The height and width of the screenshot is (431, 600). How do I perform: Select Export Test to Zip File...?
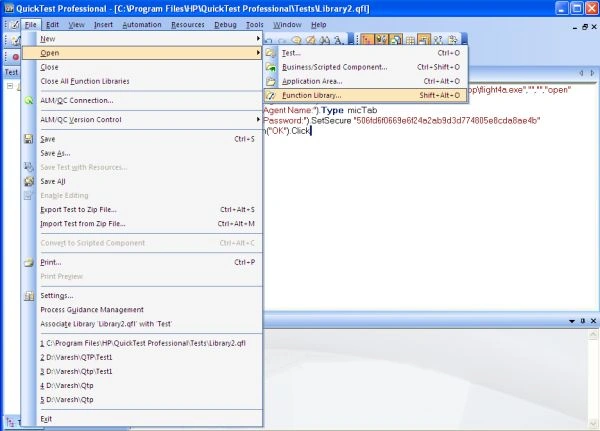coord(142,210)
